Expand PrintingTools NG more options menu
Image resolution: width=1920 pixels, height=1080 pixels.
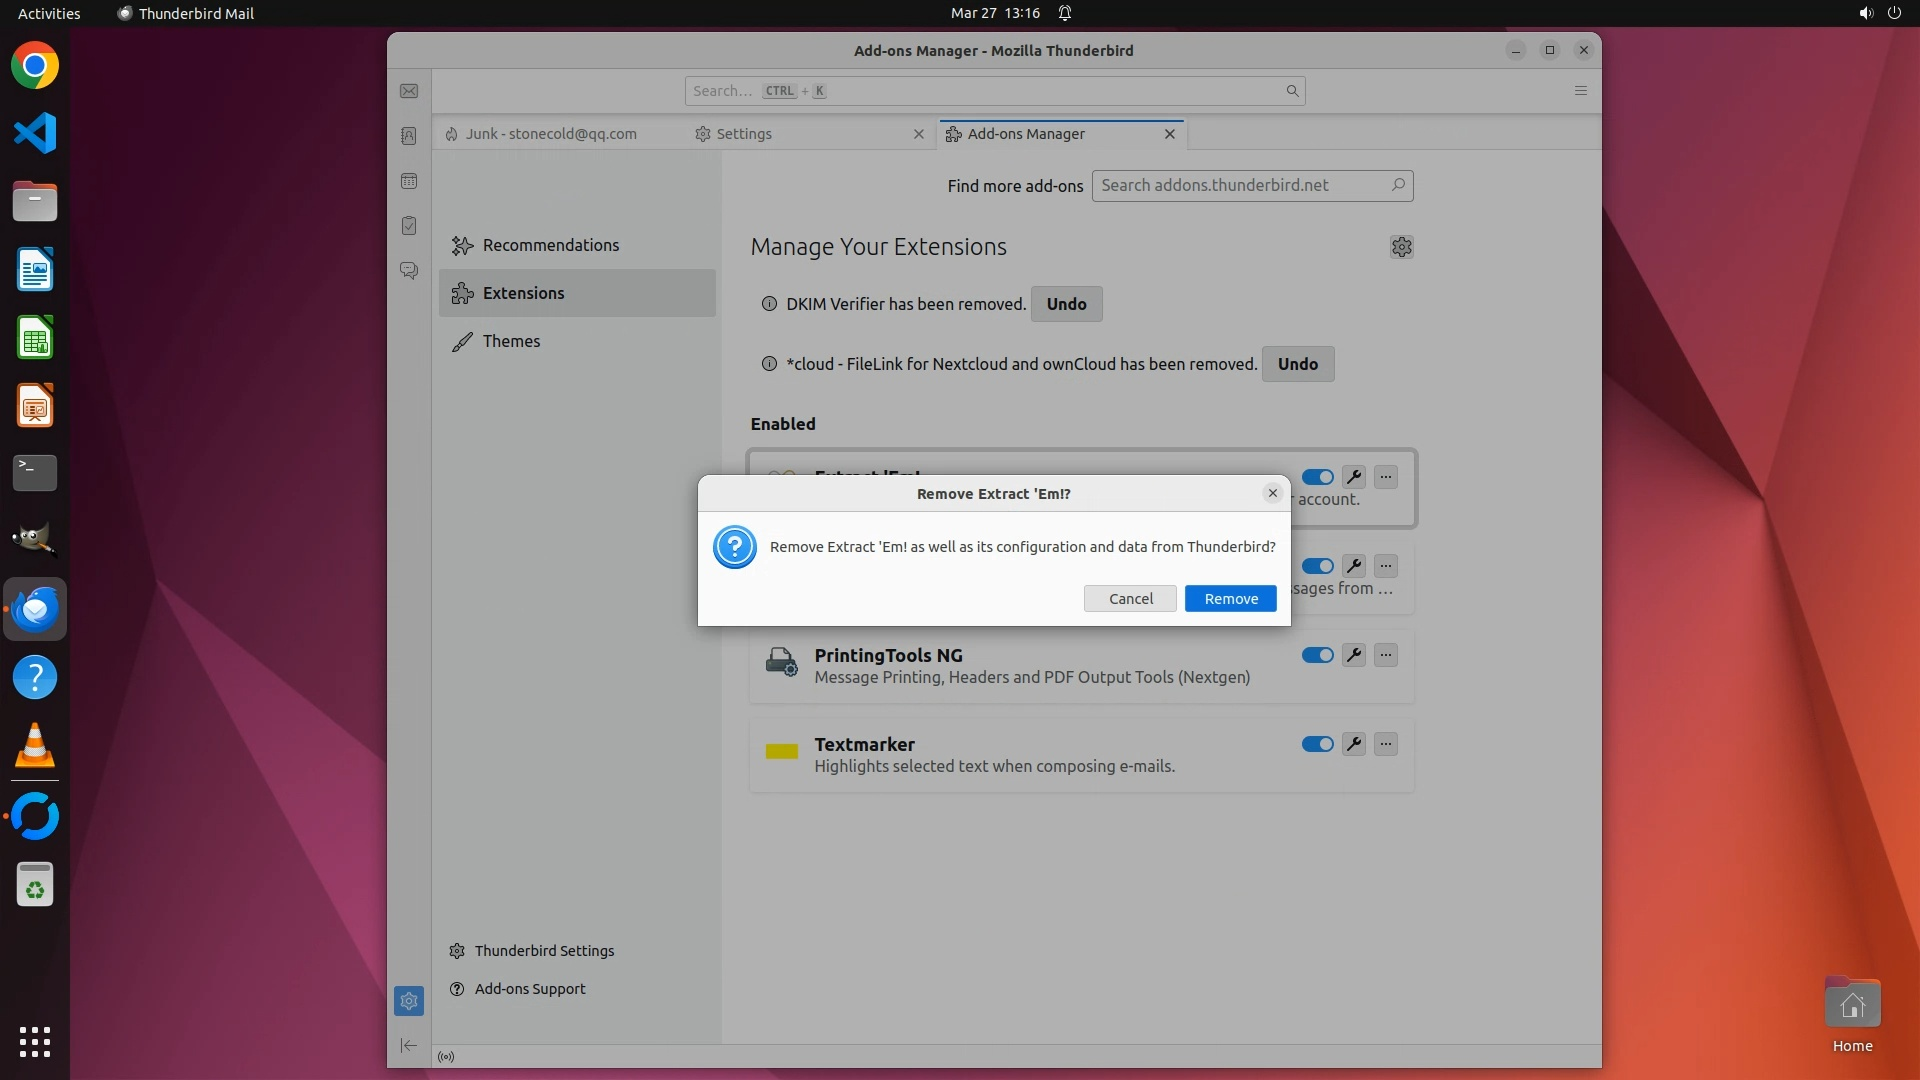click(1385, 655)
